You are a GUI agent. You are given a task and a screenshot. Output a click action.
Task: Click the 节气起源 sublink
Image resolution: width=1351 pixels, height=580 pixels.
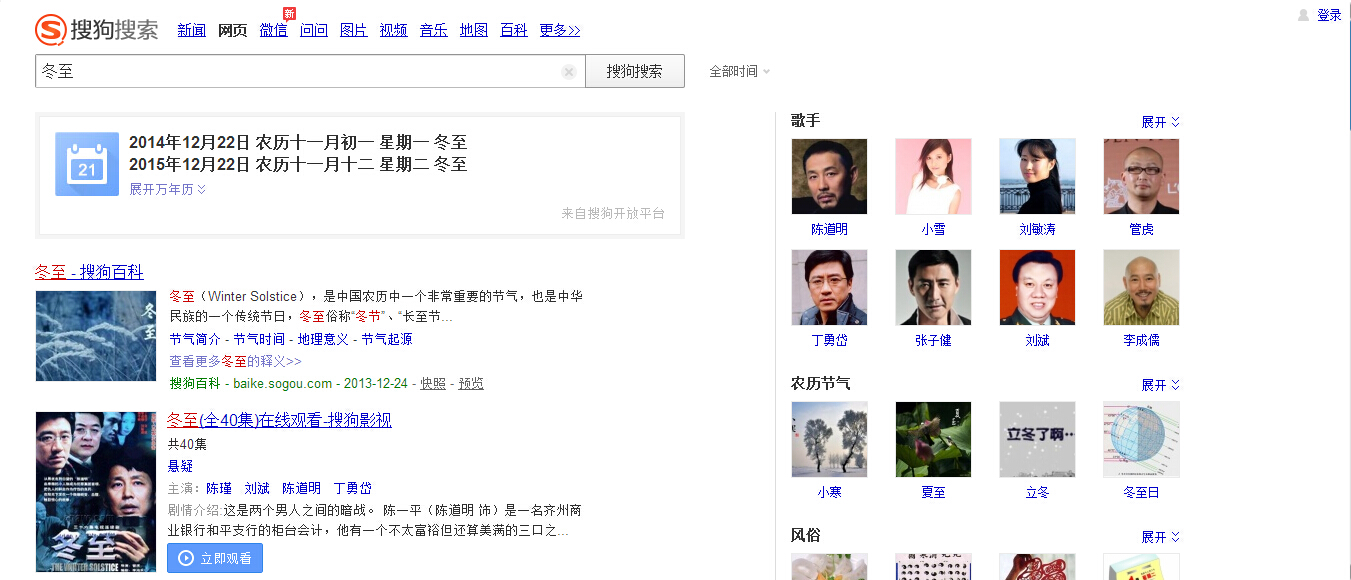click(x=387, y=339)
